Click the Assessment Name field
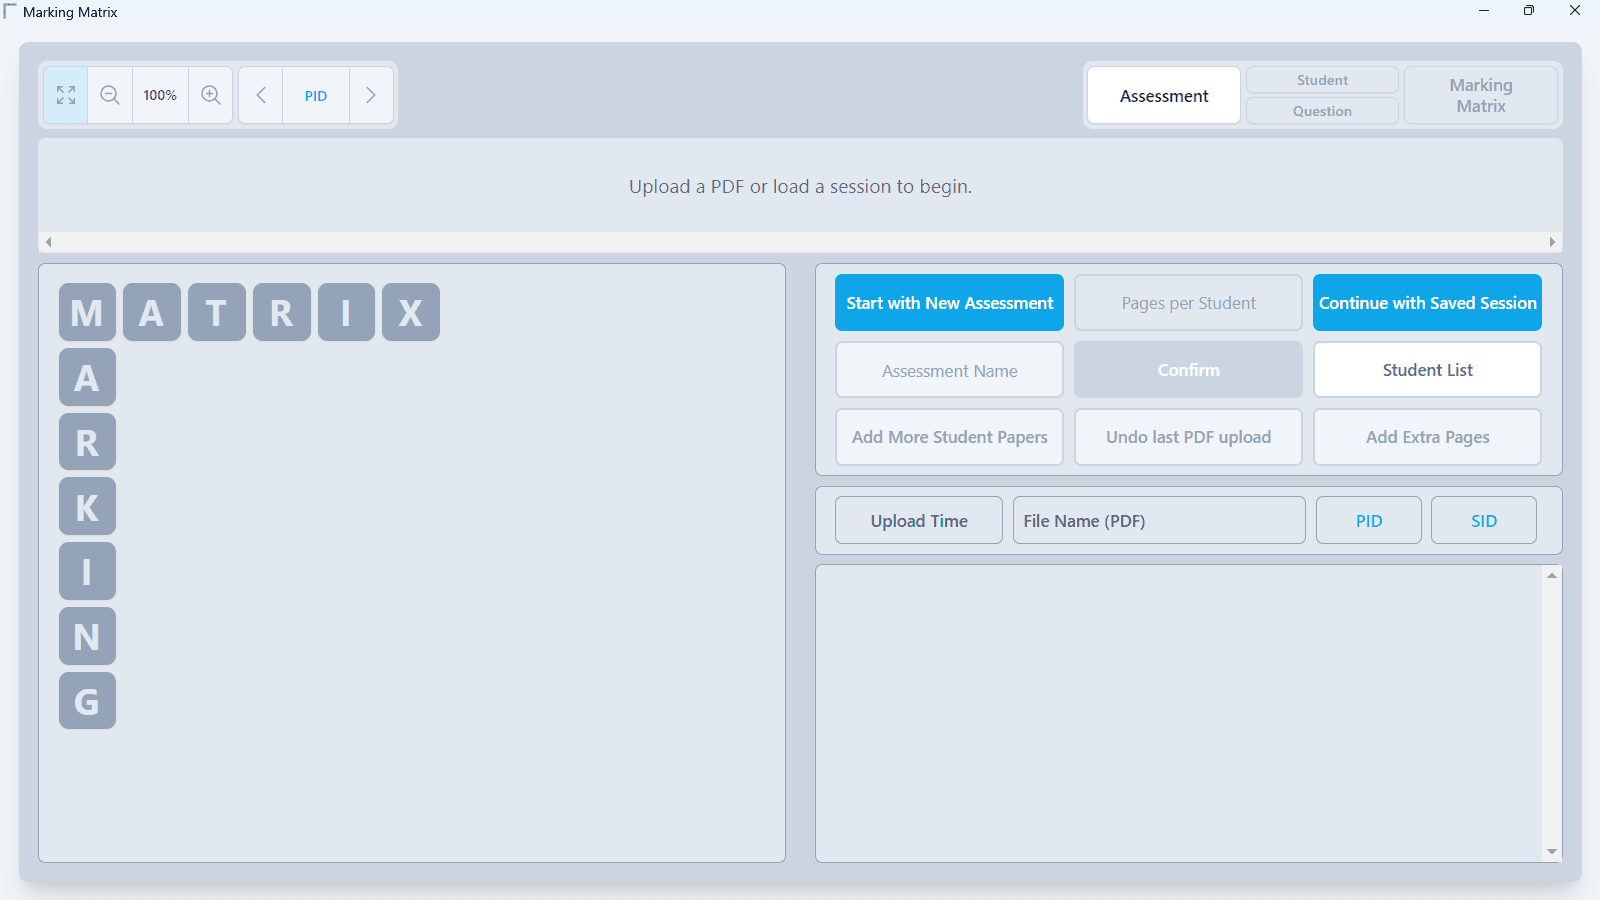 [949, 371]
